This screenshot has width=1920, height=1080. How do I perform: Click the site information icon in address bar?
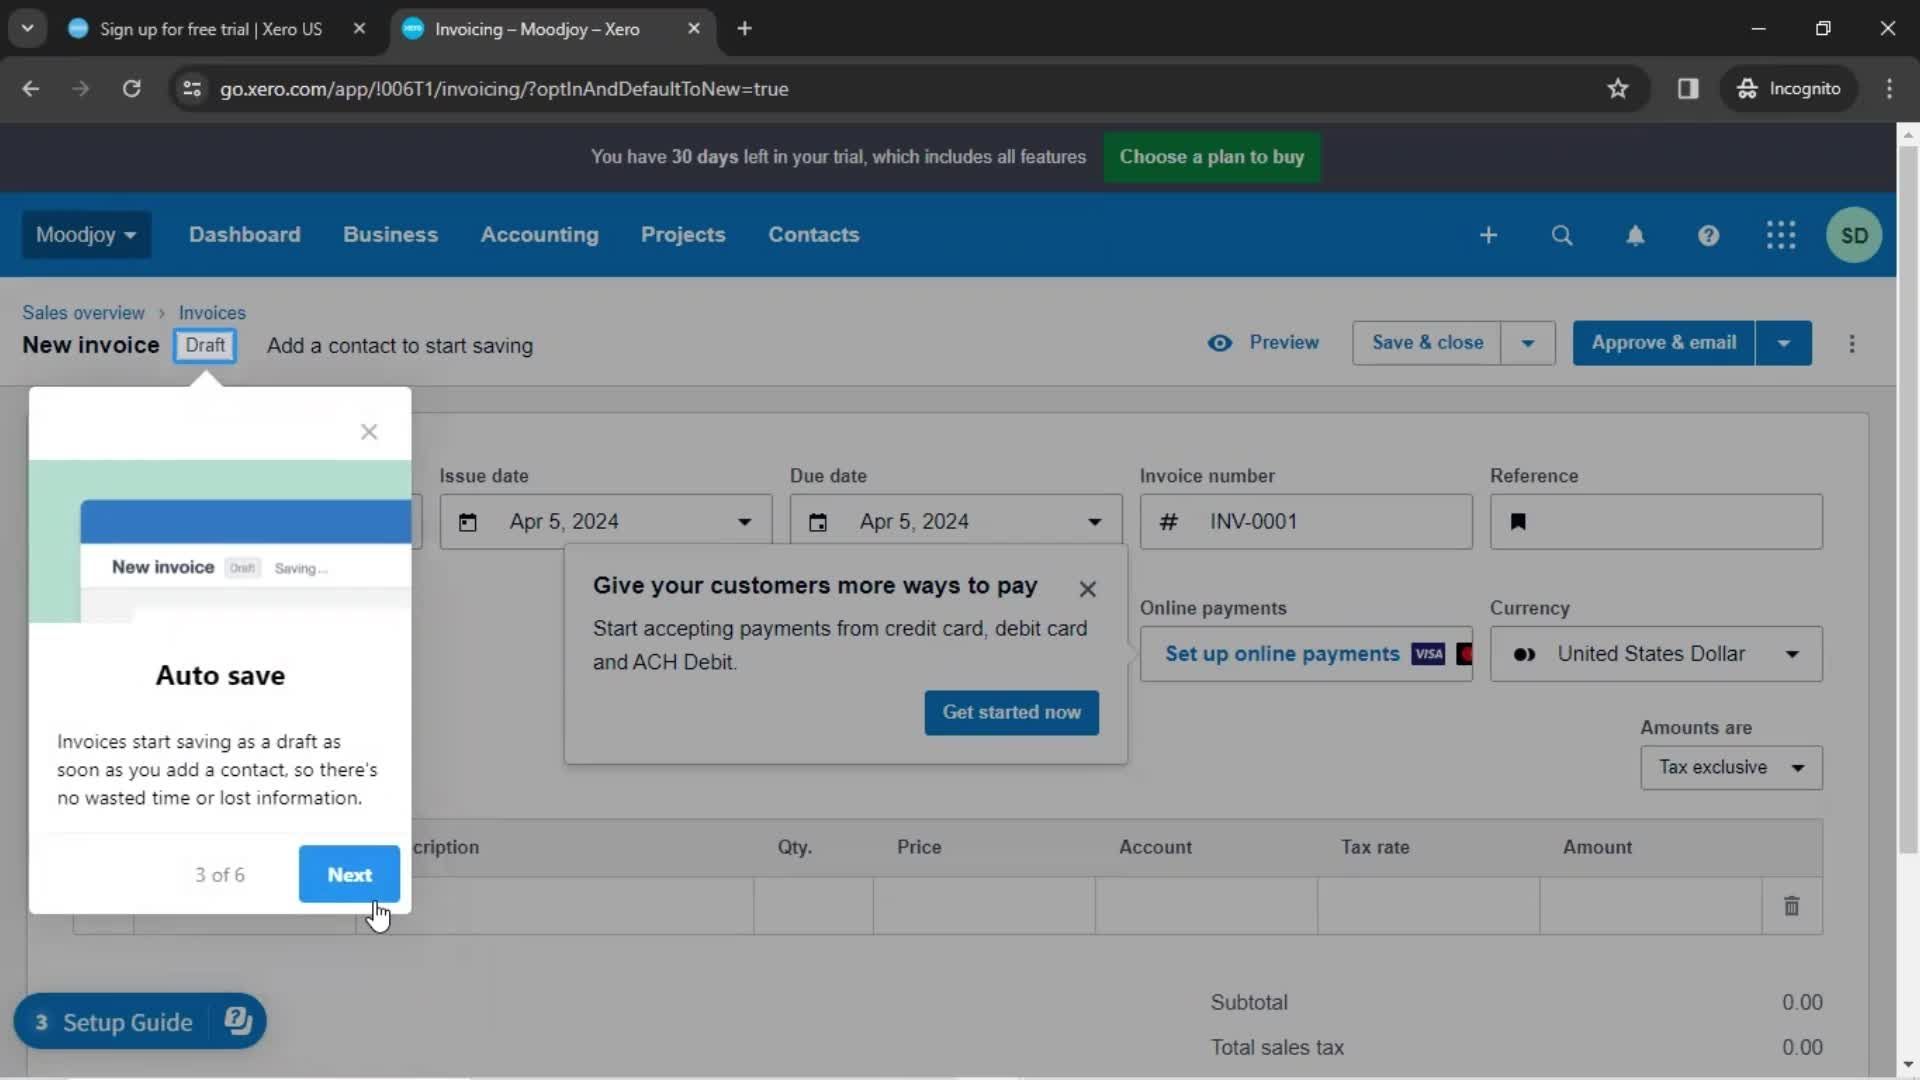pyautogui.click(x=192, y=89)
